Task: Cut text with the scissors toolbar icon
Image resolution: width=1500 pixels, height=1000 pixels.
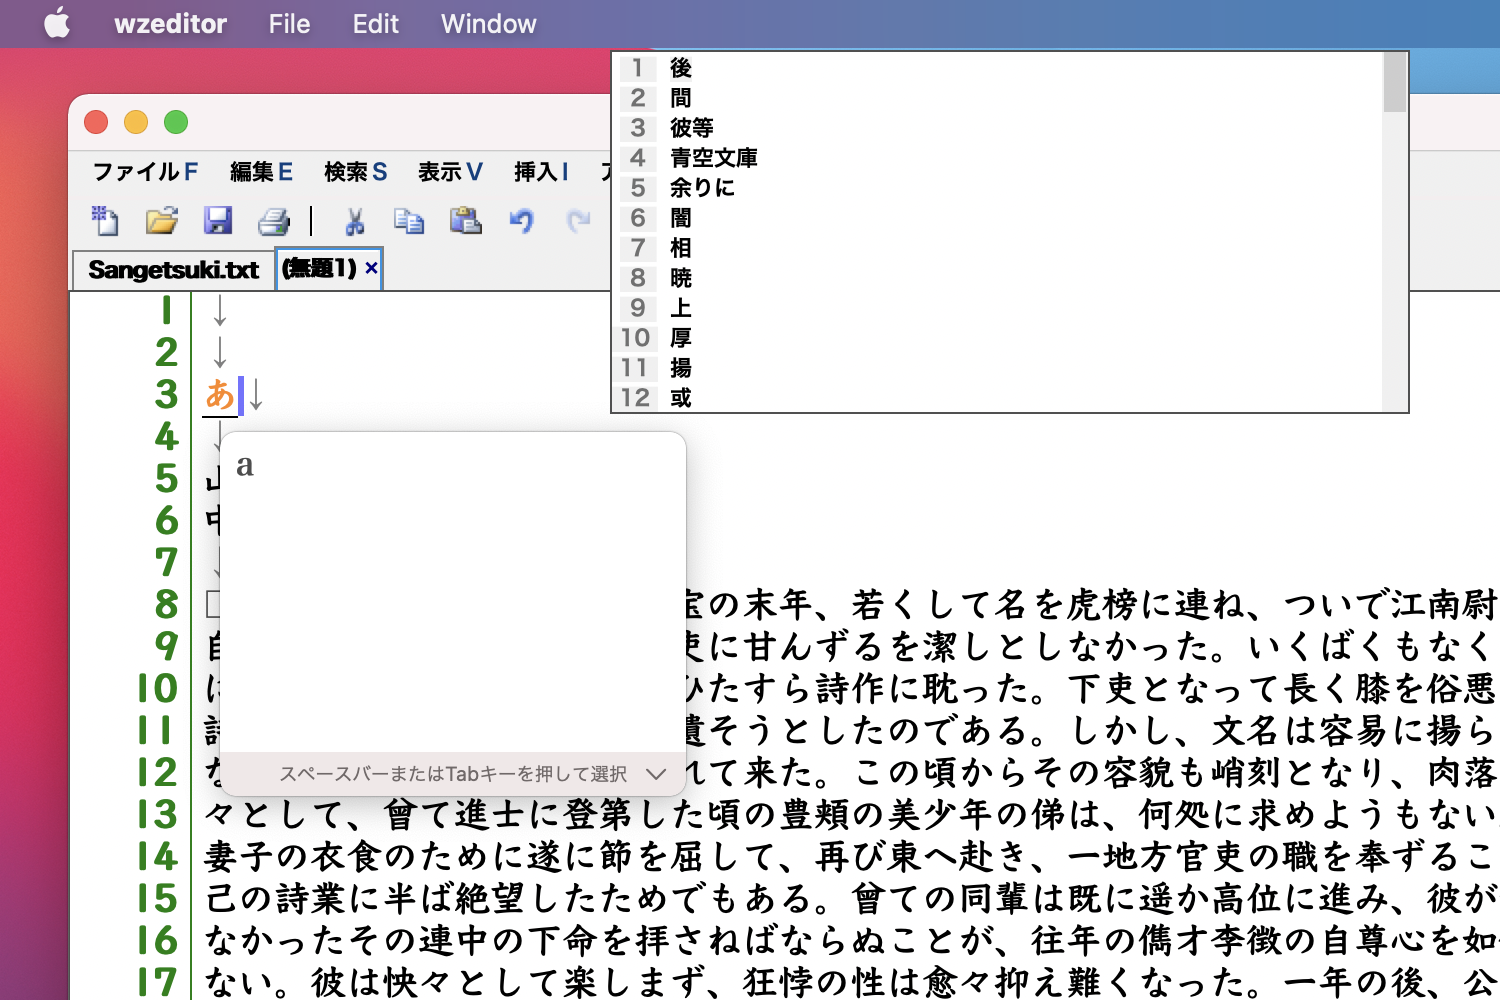Action: [x=354, y=221]
